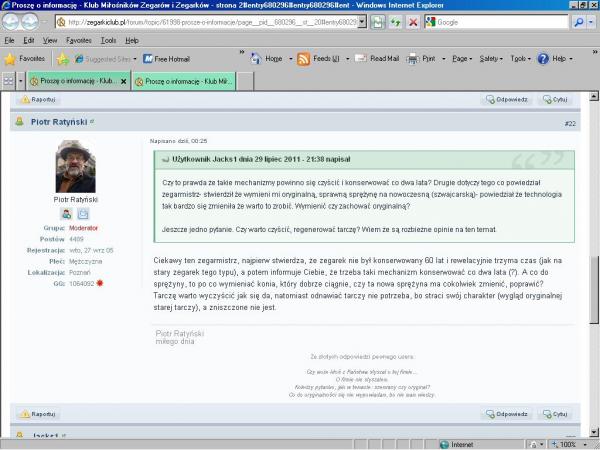Click the orange Feeds RSS icon
This screenshot has height=450, width=600.
tap(303, 59)
